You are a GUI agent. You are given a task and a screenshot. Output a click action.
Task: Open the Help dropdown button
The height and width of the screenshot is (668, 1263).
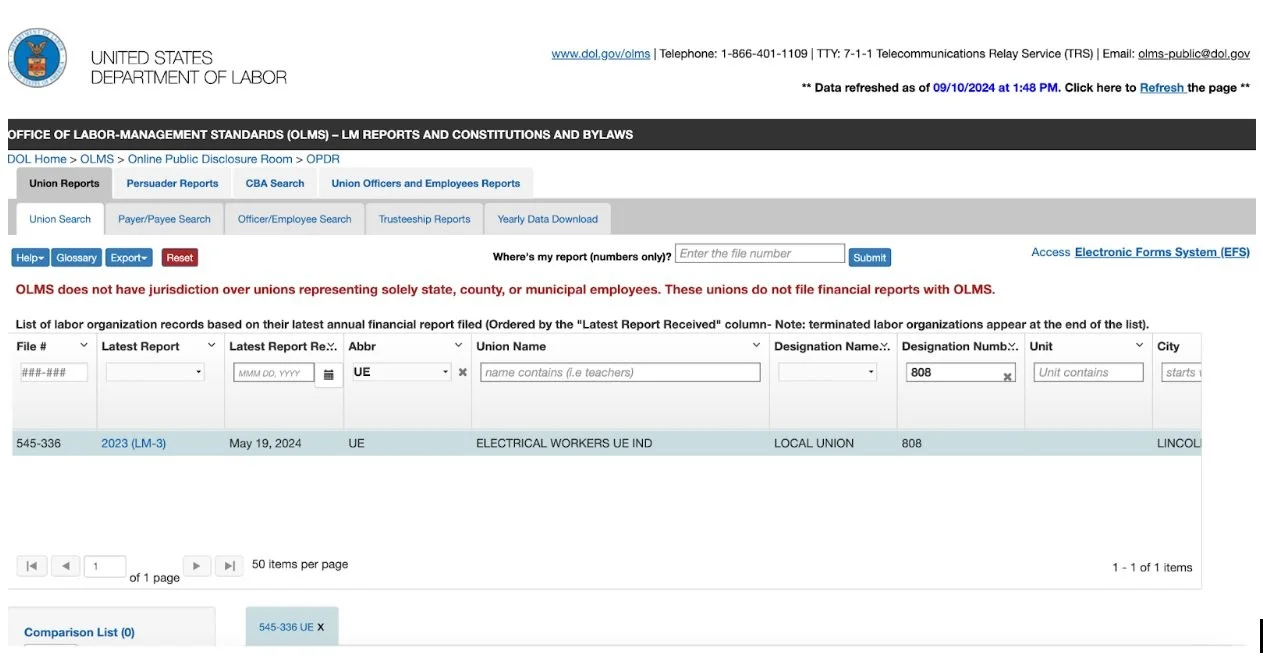point(30,258)
